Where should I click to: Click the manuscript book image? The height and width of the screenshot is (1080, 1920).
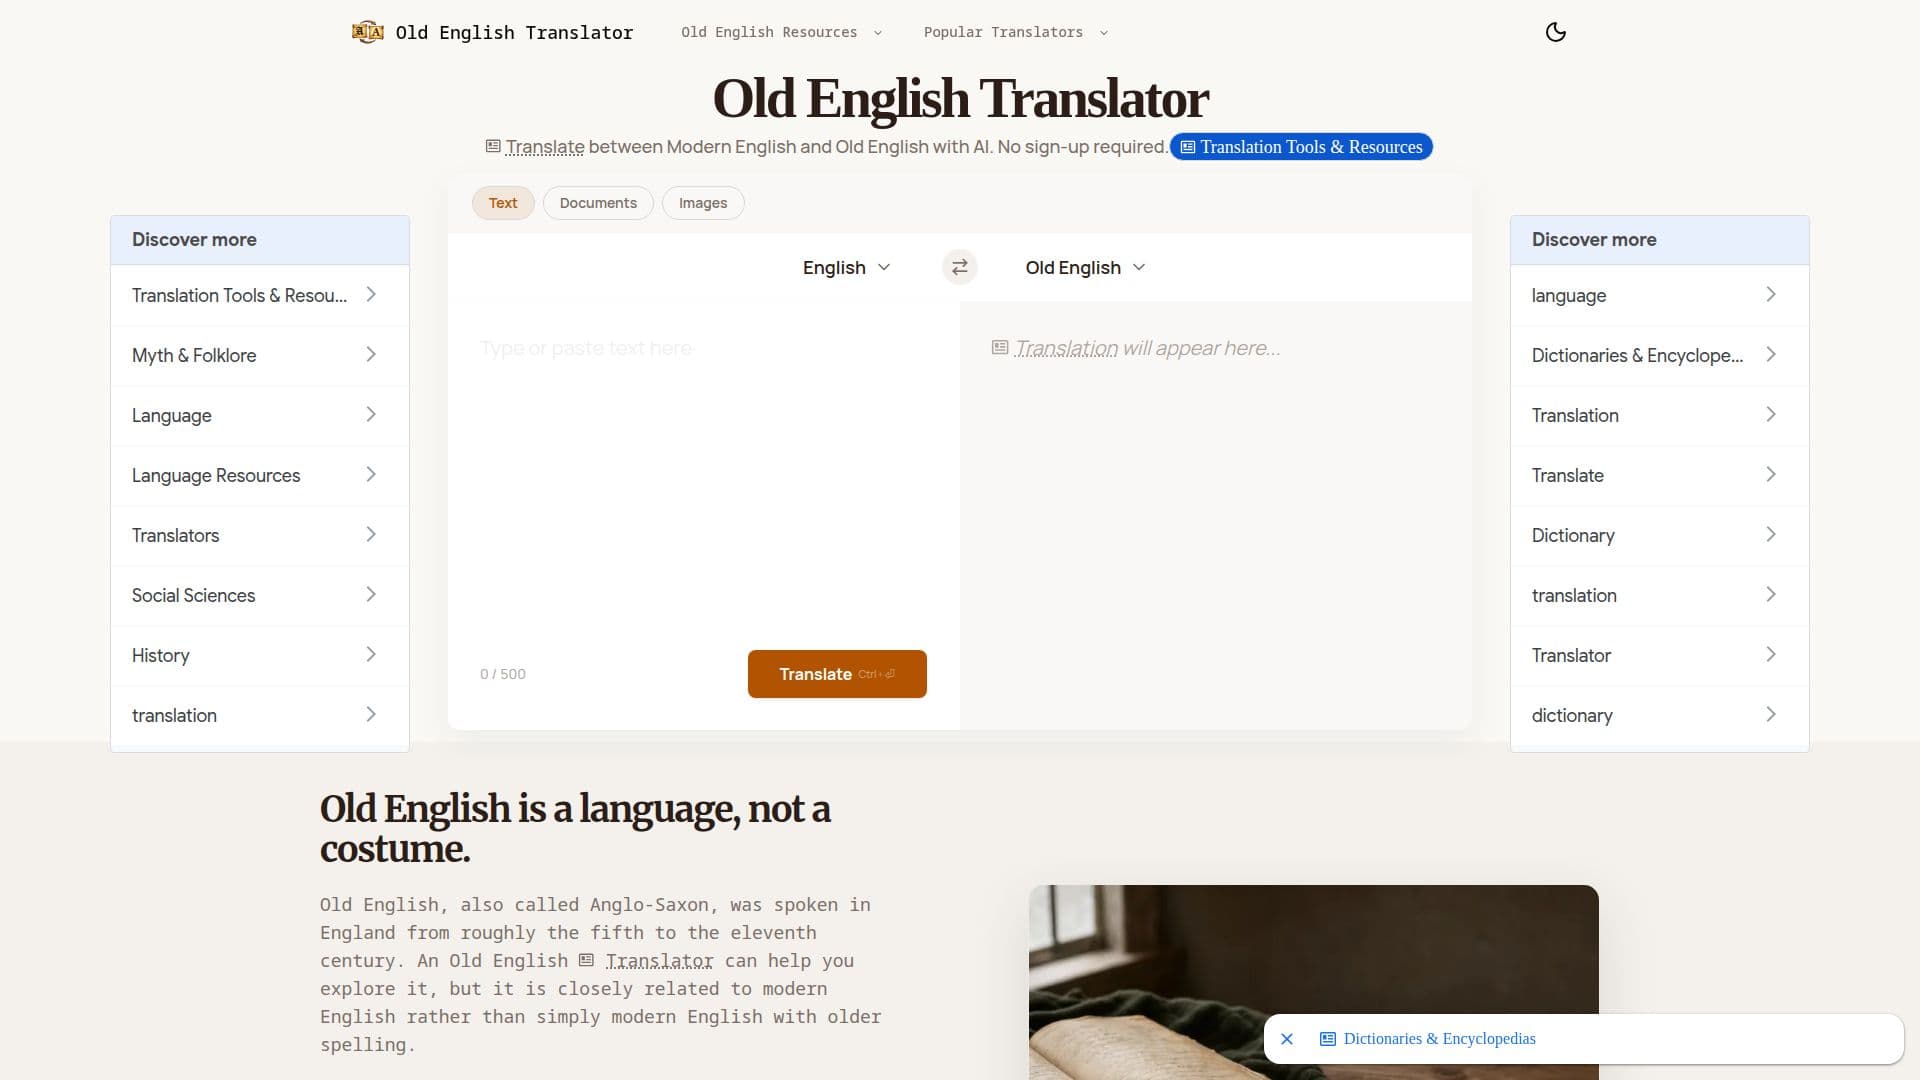pos(1314,982)
